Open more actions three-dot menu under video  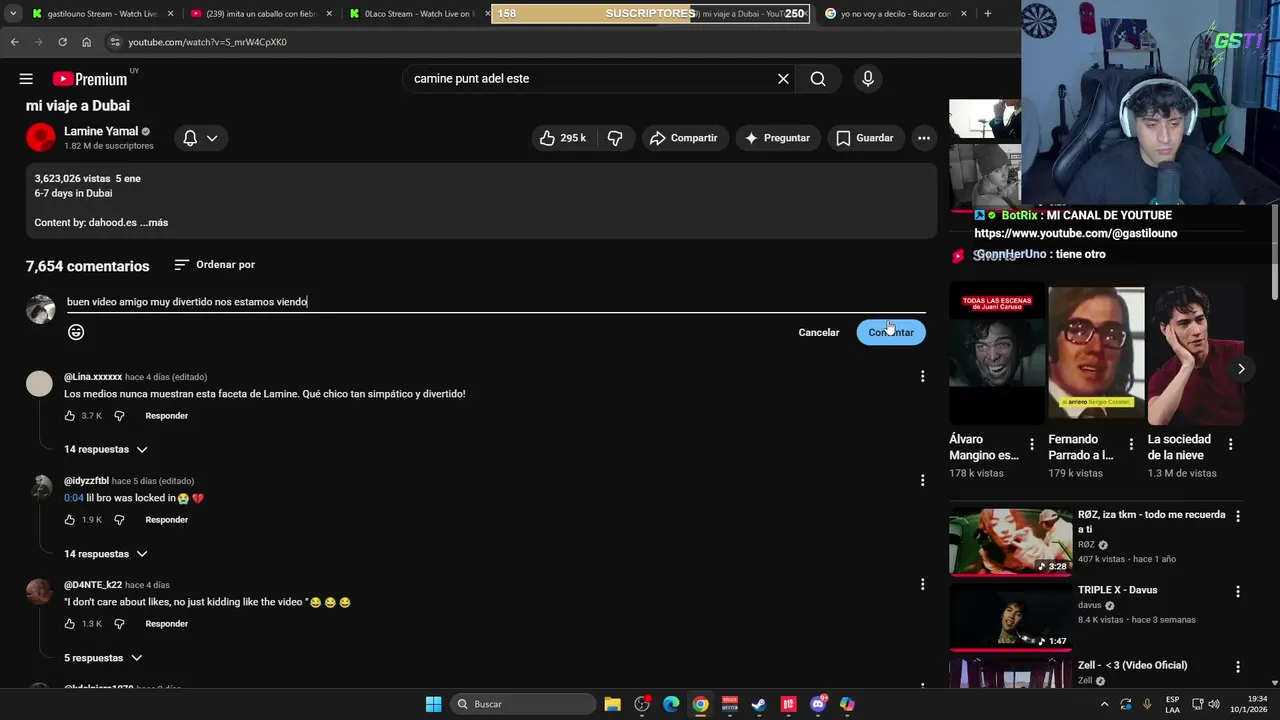pos(924,138)
